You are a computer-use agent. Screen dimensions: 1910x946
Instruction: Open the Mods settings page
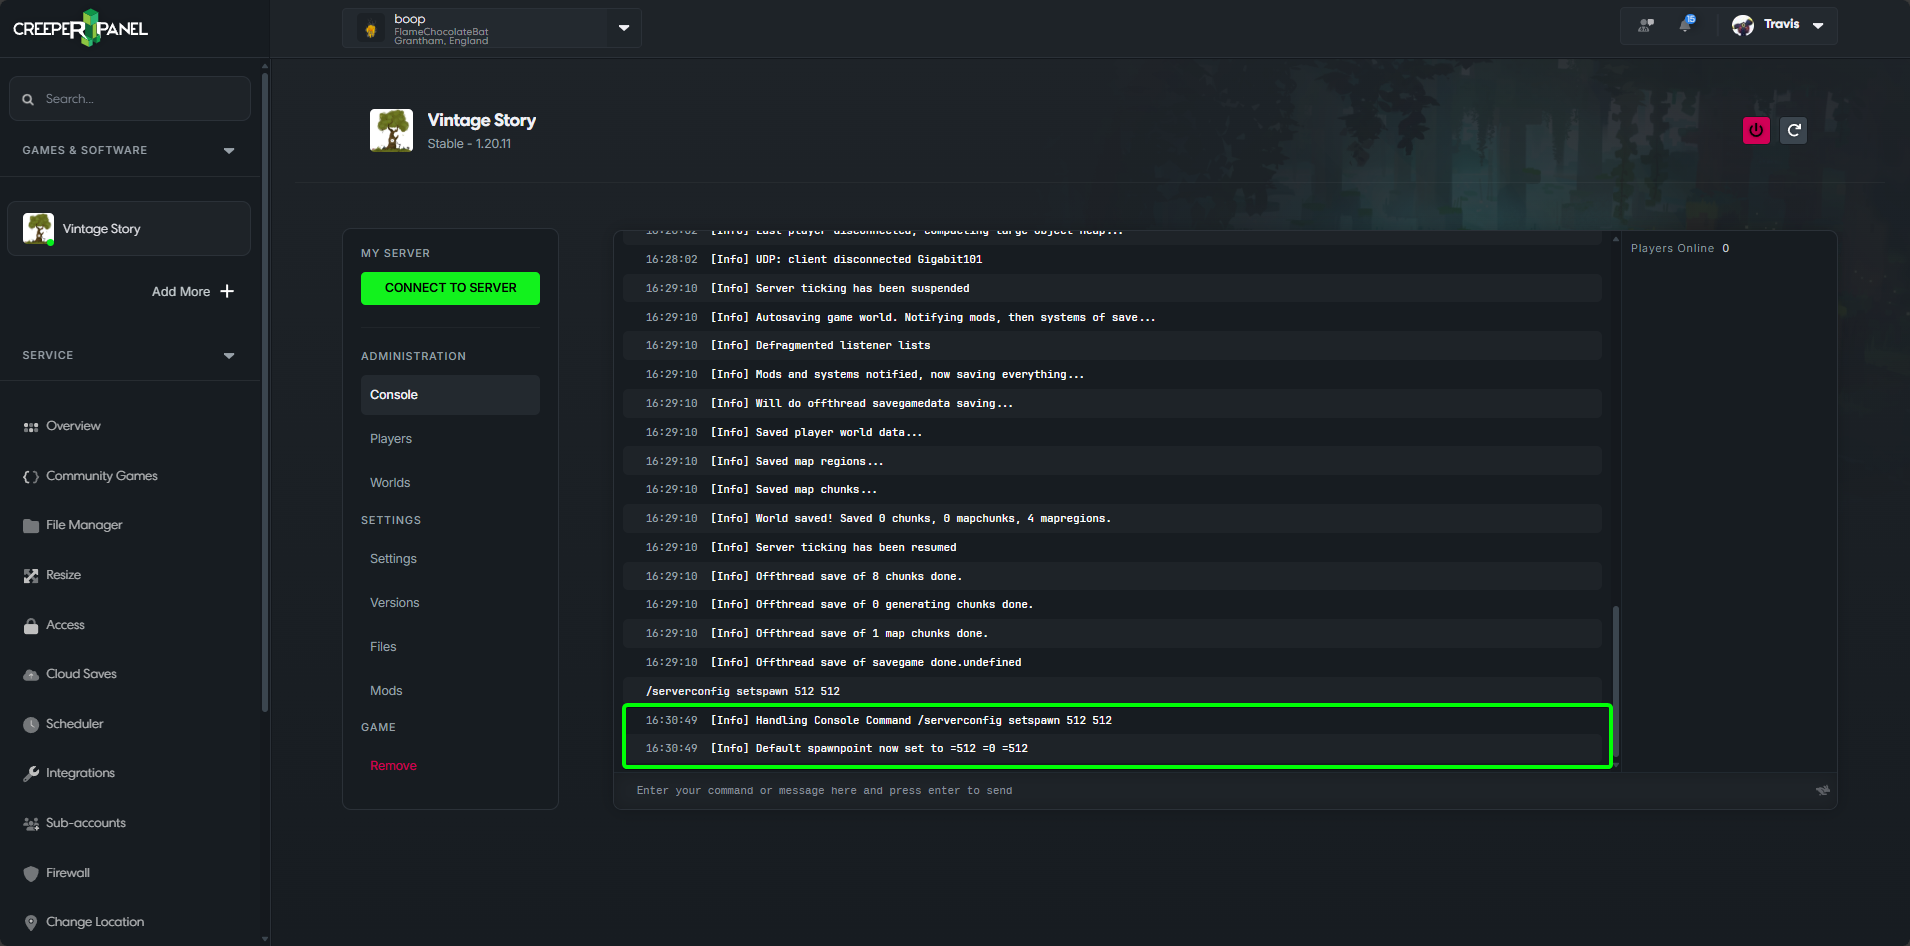(386, 691)
